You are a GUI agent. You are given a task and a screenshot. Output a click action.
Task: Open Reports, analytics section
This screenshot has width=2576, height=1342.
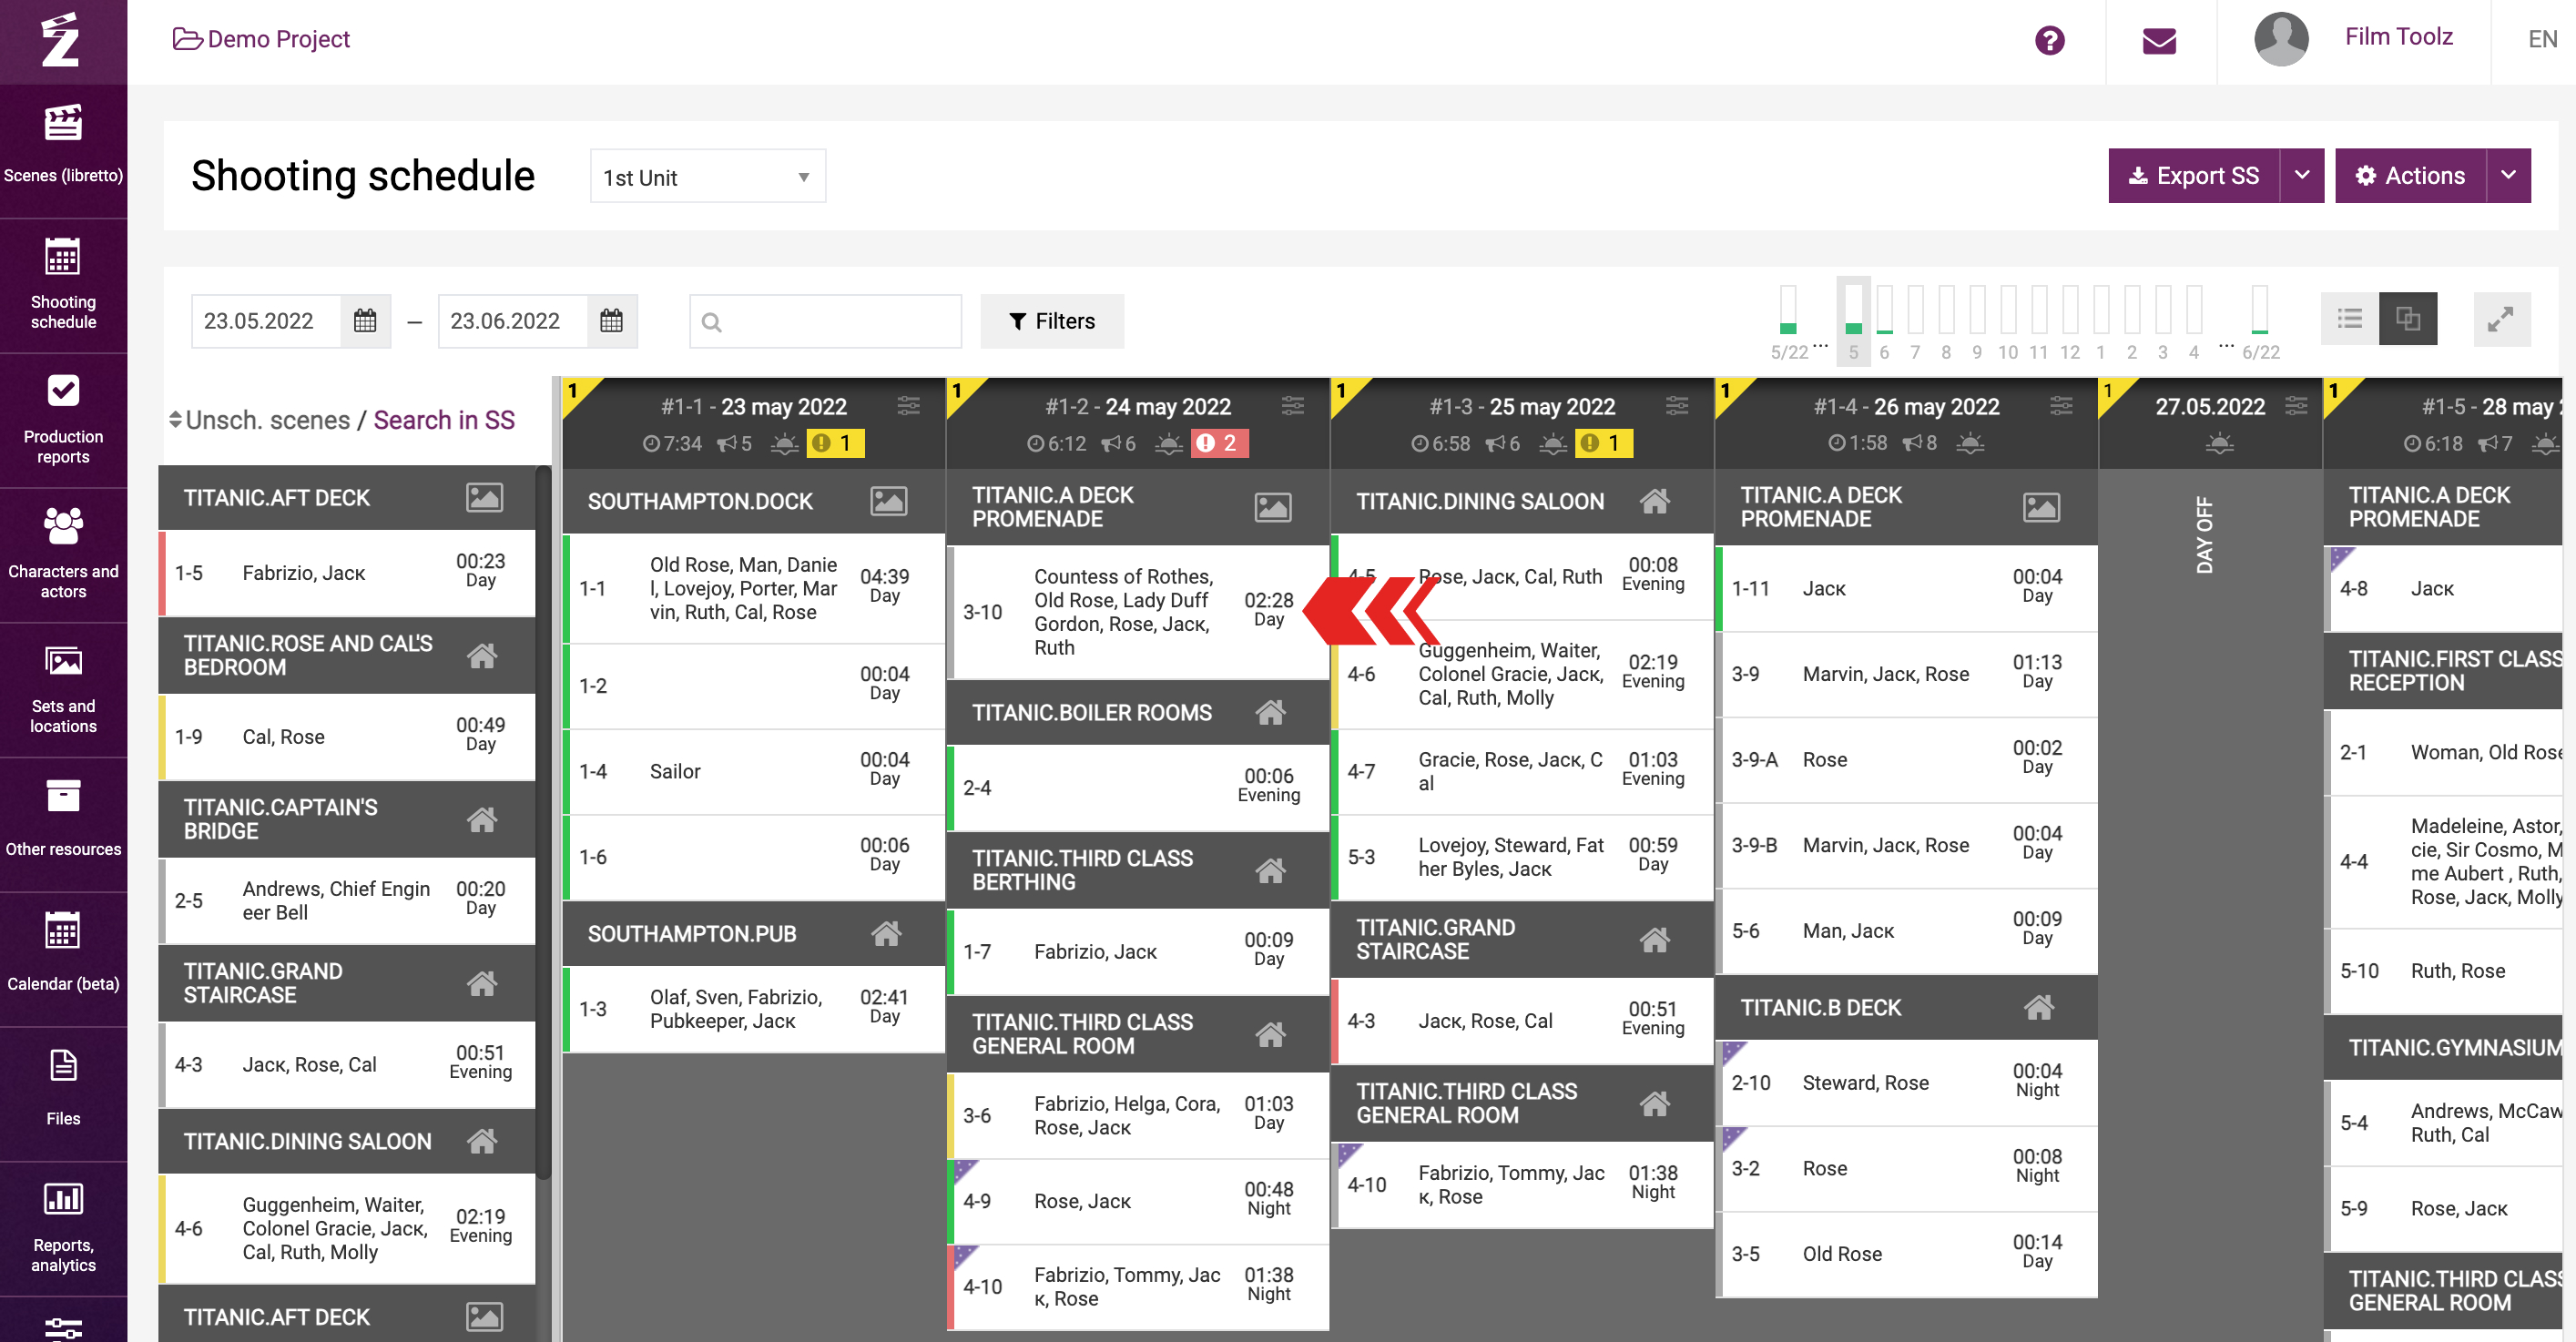tap(63, 1228)
